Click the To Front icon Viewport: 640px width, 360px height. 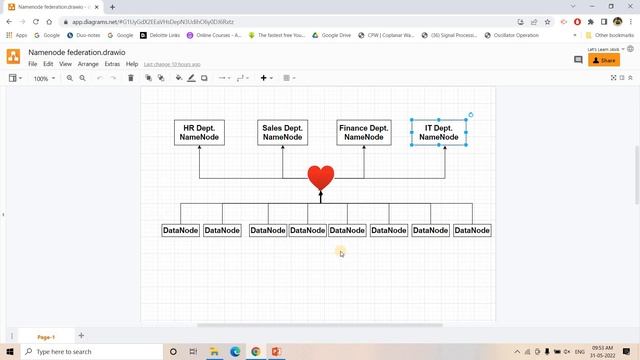pos(149,78)
